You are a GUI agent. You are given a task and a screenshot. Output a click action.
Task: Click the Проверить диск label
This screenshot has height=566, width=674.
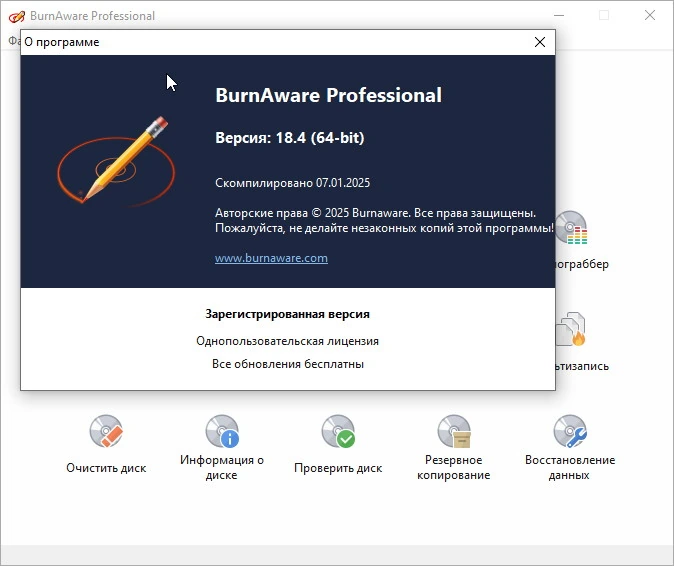338,468
